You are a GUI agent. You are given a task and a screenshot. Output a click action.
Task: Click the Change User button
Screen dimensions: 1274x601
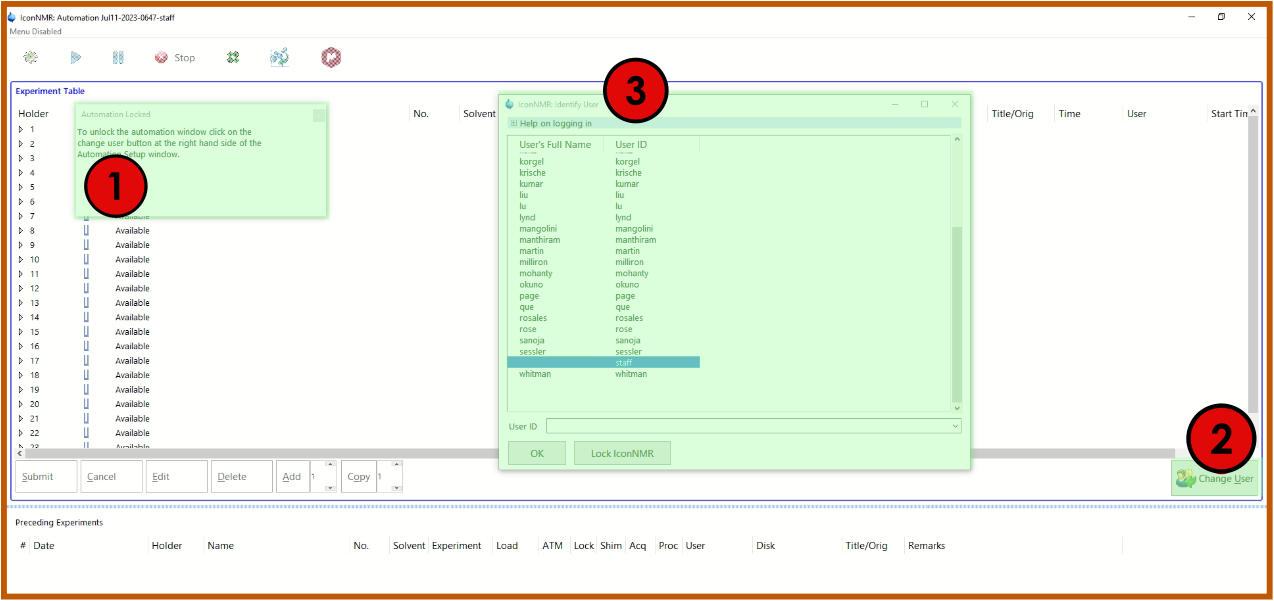(1215, 478)
